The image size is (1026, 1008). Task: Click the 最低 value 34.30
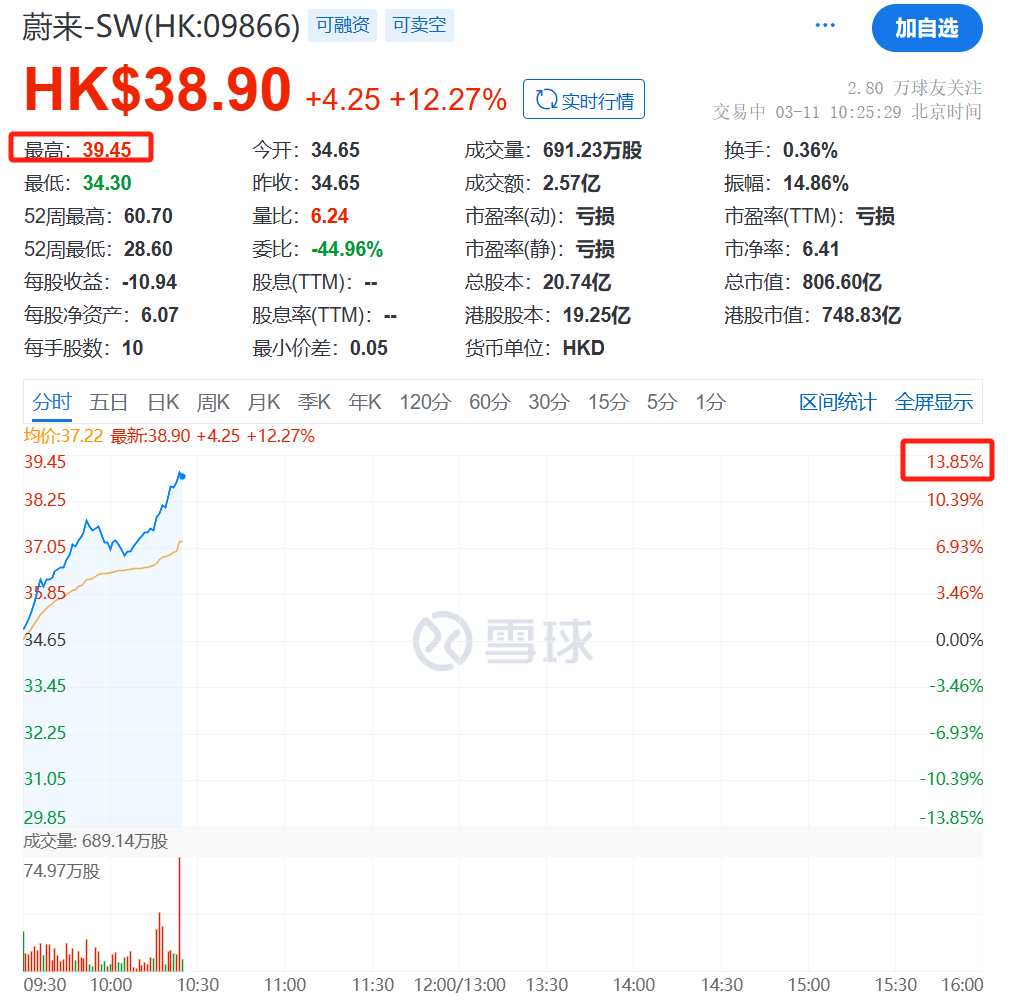[x=107, y=183]
